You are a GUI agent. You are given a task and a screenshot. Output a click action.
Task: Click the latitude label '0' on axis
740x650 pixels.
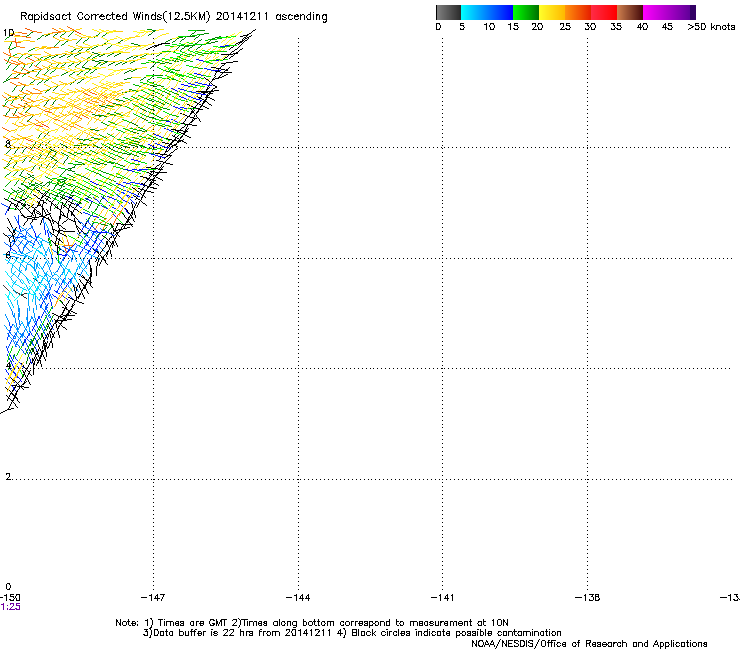(8, 587)
